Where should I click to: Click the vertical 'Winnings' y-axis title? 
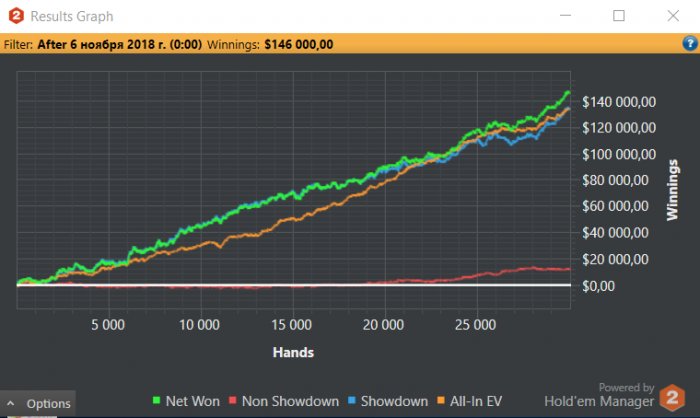click(672, 190)
